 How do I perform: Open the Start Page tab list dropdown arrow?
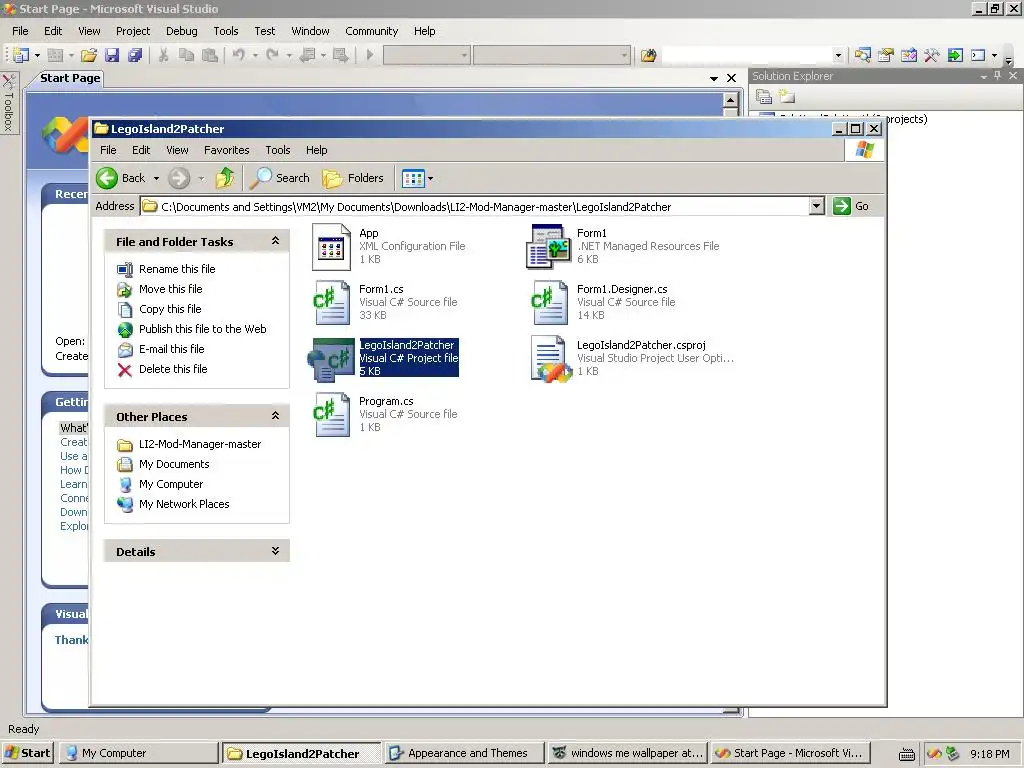coord(714,78)
